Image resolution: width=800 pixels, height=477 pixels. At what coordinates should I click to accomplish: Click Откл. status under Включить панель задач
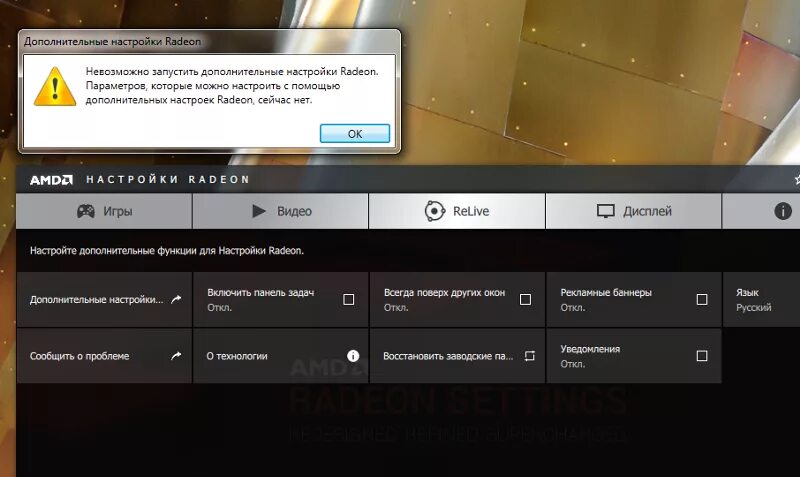(219, 308)
